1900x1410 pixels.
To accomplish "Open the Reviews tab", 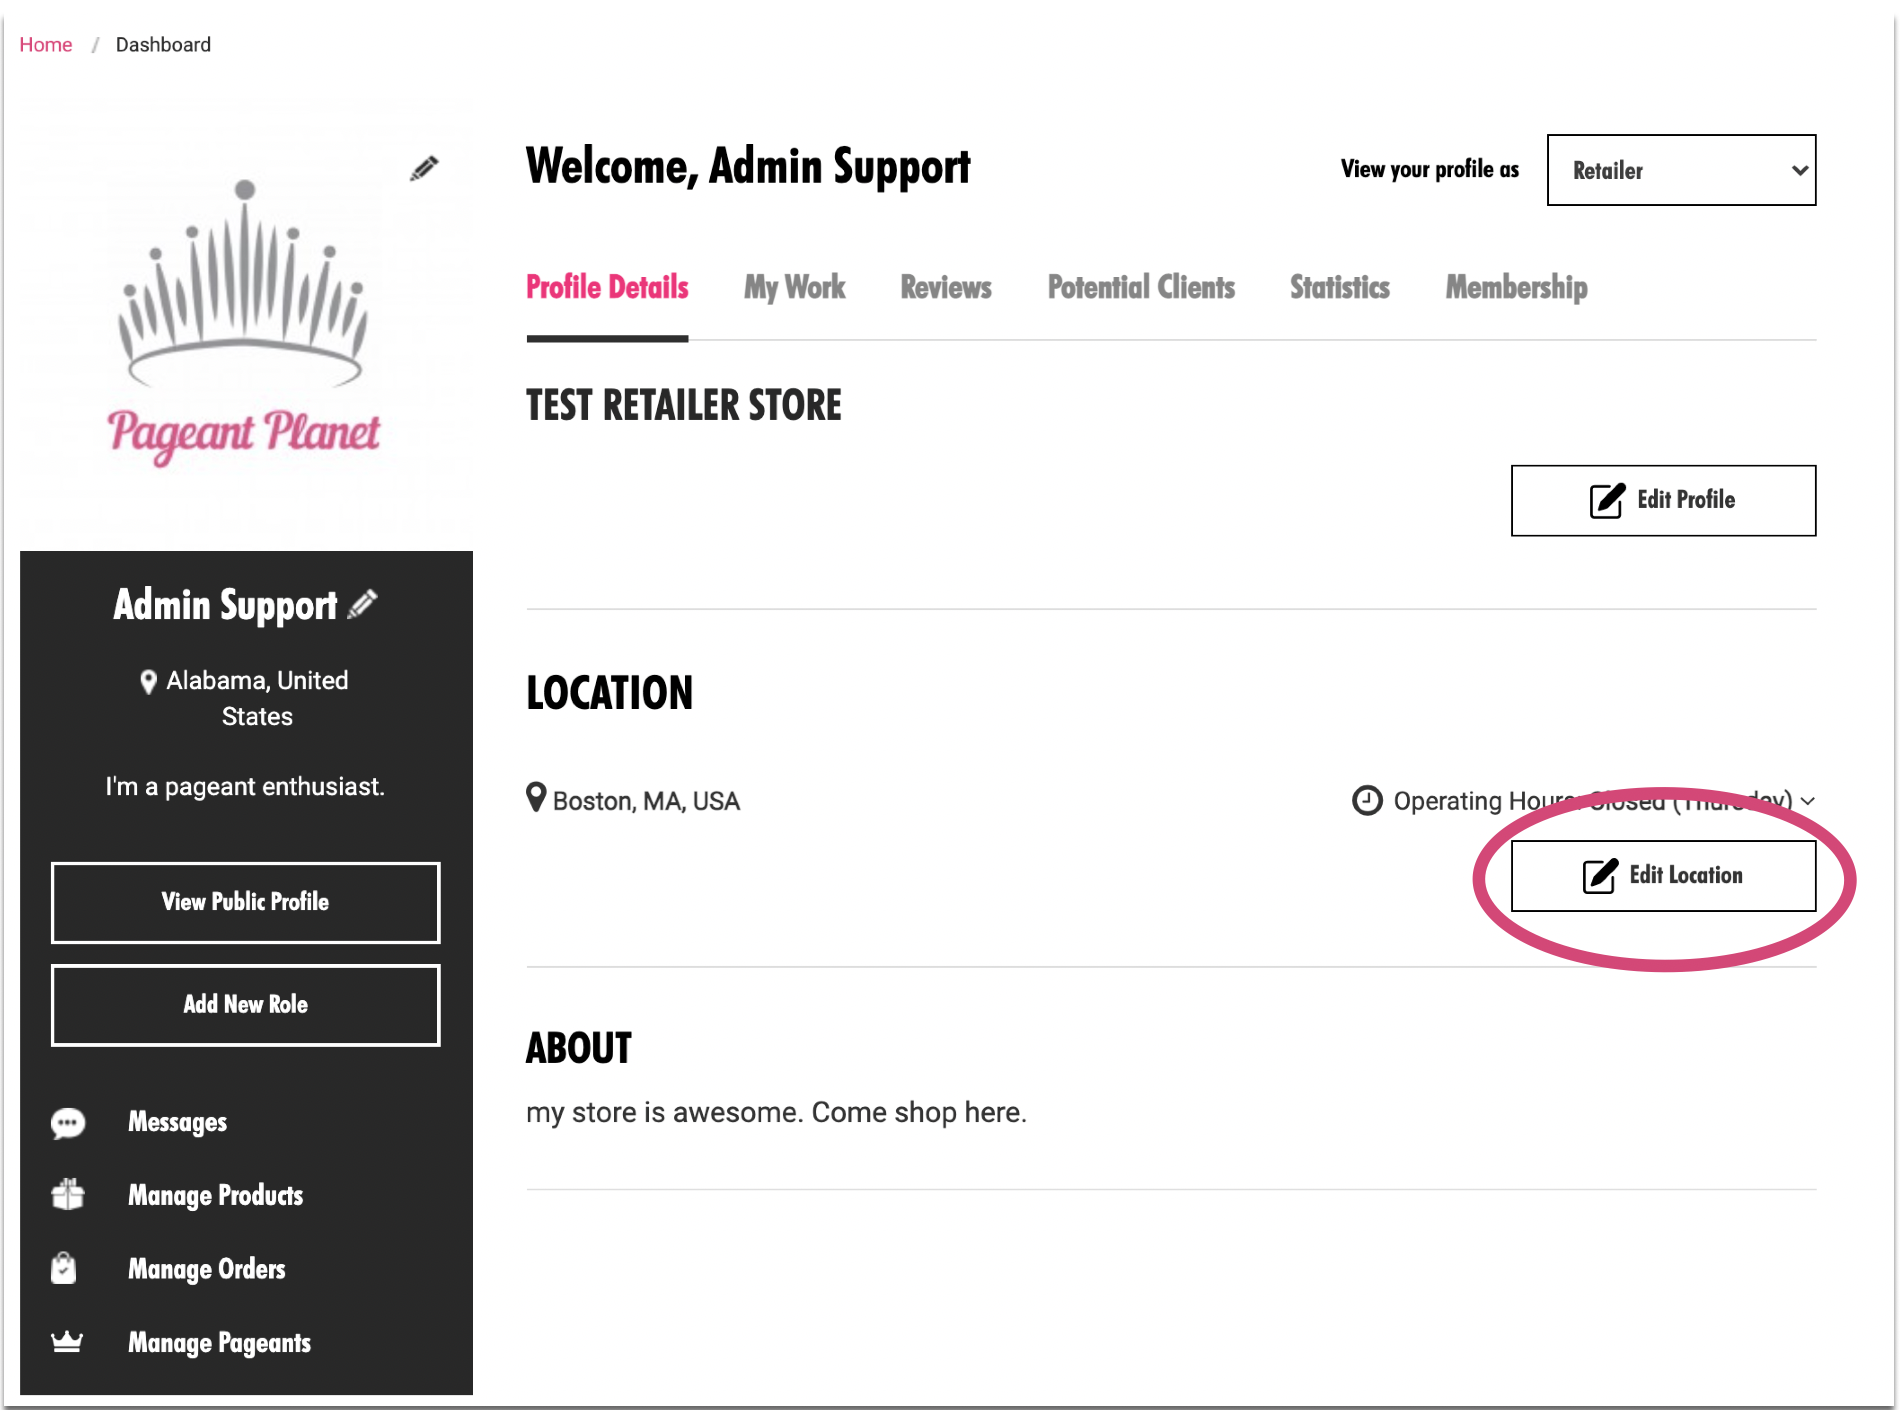I will click(946, 288).
